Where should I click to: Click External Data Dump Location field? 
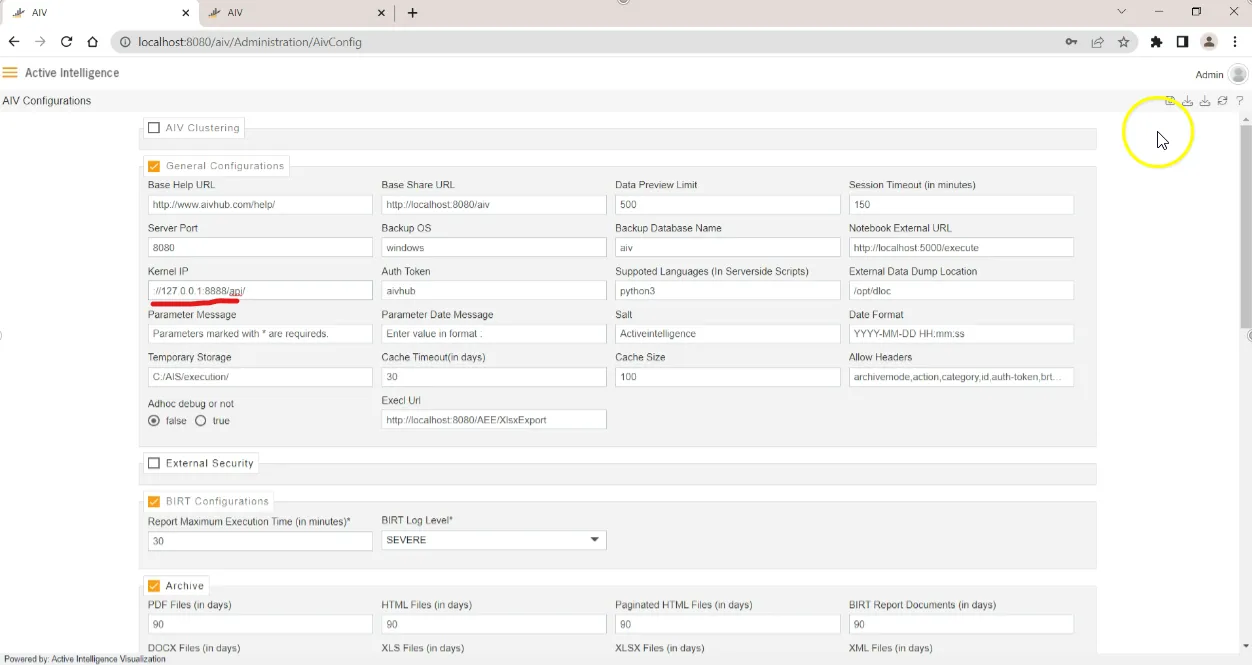coord(961,290)
